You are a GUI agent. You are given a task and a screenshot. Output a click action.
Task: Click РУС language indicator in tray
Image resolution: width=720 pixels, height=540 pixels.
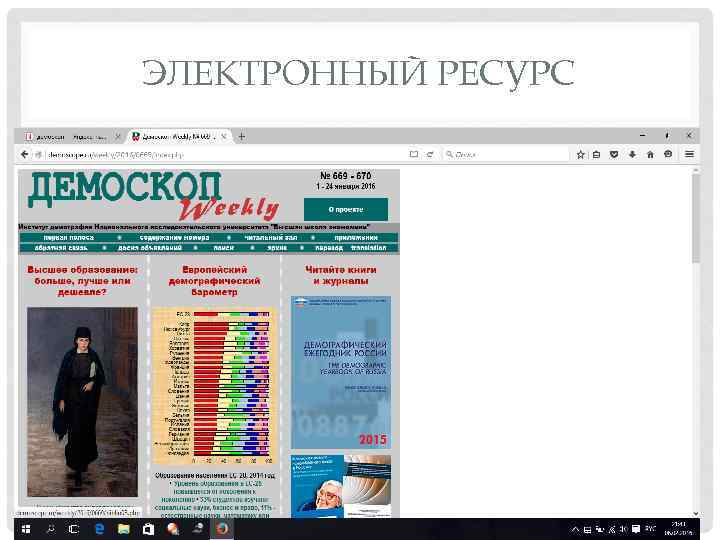point(651,529)
